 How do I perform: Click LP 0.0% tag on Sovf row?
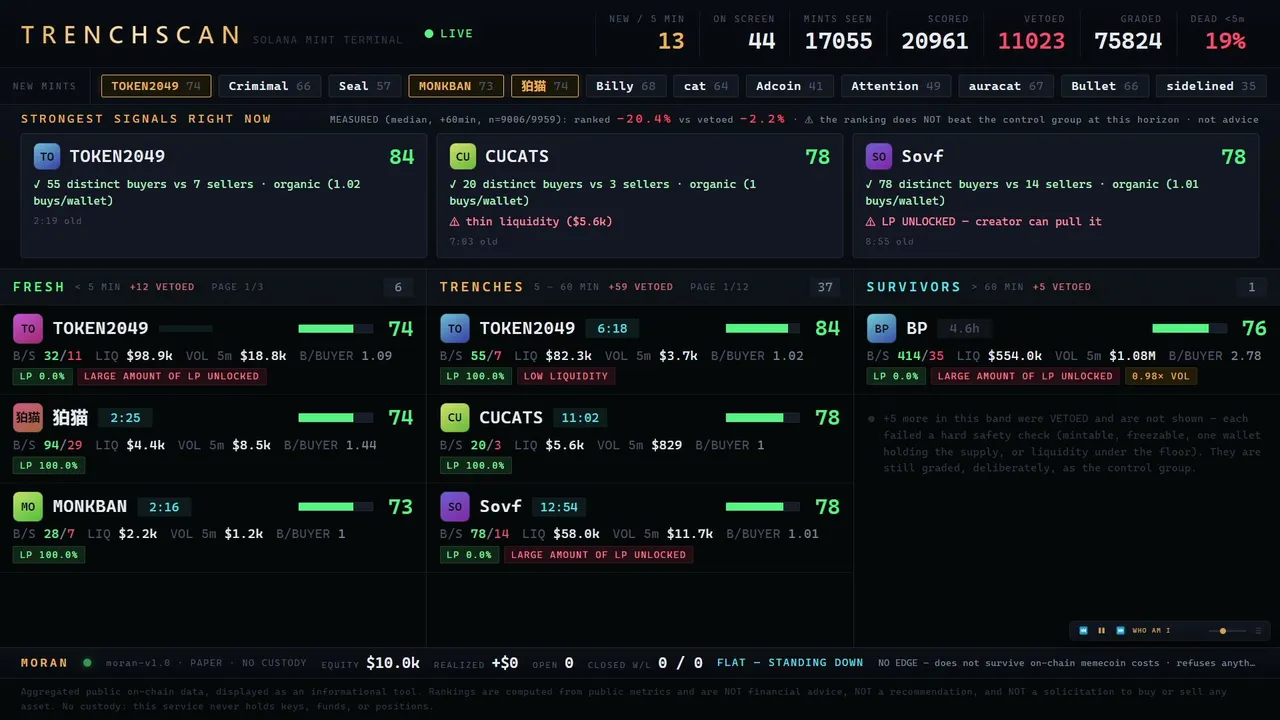(469, 555)
